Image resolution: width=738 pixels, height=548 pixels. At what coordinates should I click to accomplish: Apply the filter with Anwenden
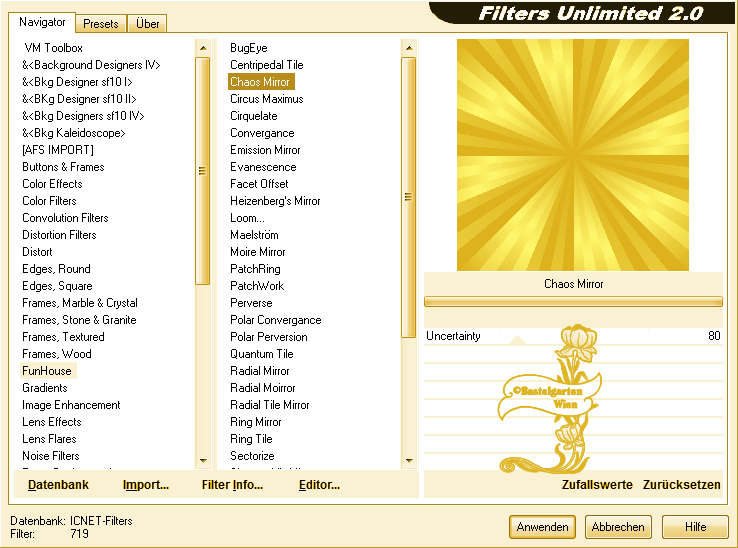pyautogui.click(x=542, y=527)
